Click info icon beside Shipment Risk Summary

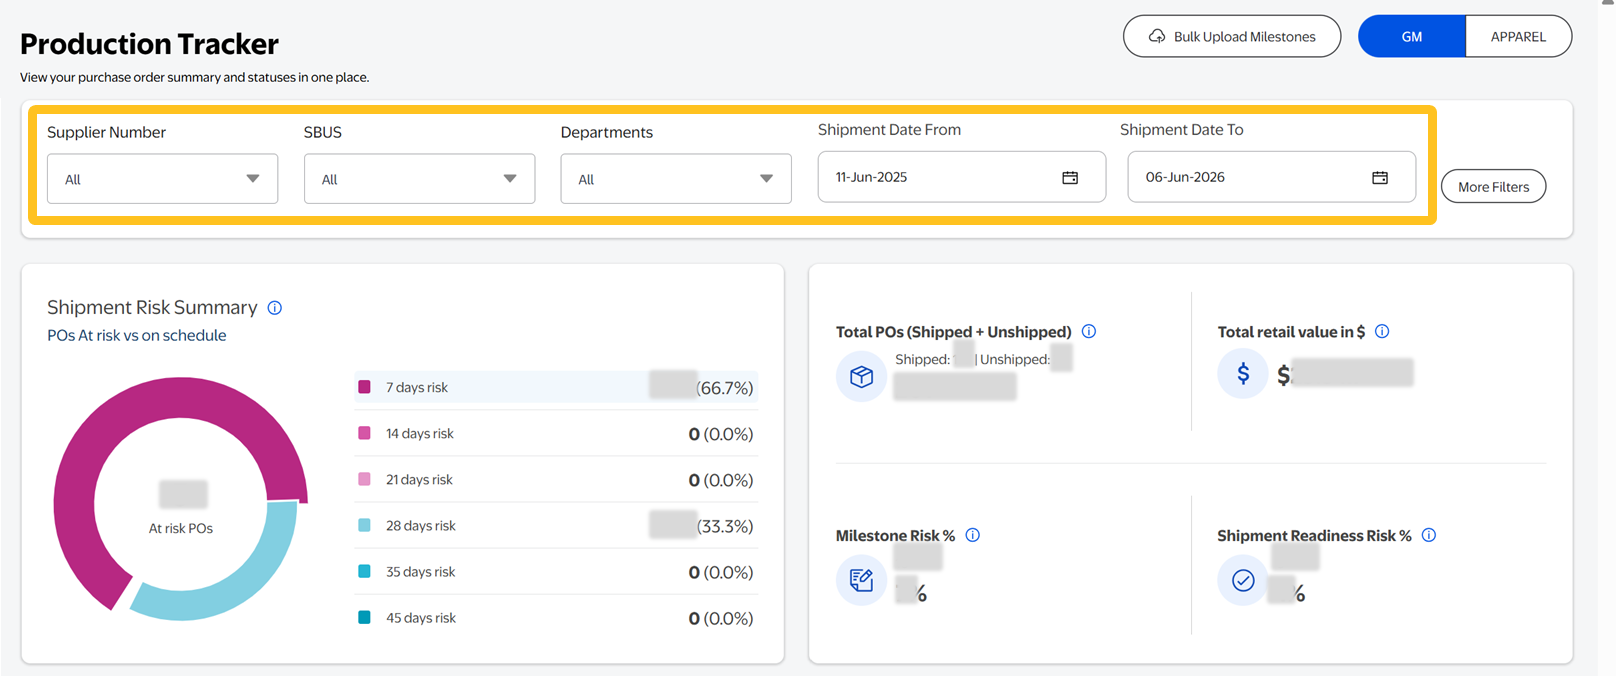point(275,308)
